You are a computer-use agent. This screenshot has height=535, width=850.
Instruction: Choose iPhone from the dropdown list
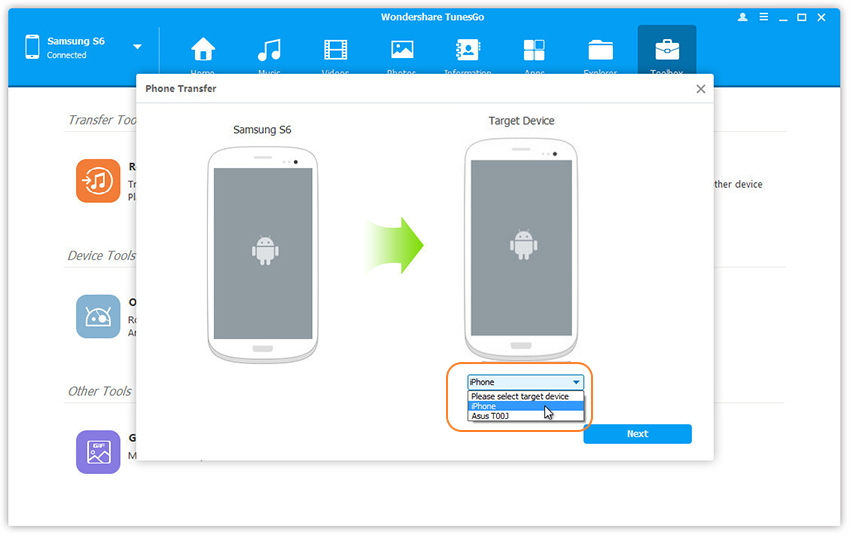tap(525, 406)
